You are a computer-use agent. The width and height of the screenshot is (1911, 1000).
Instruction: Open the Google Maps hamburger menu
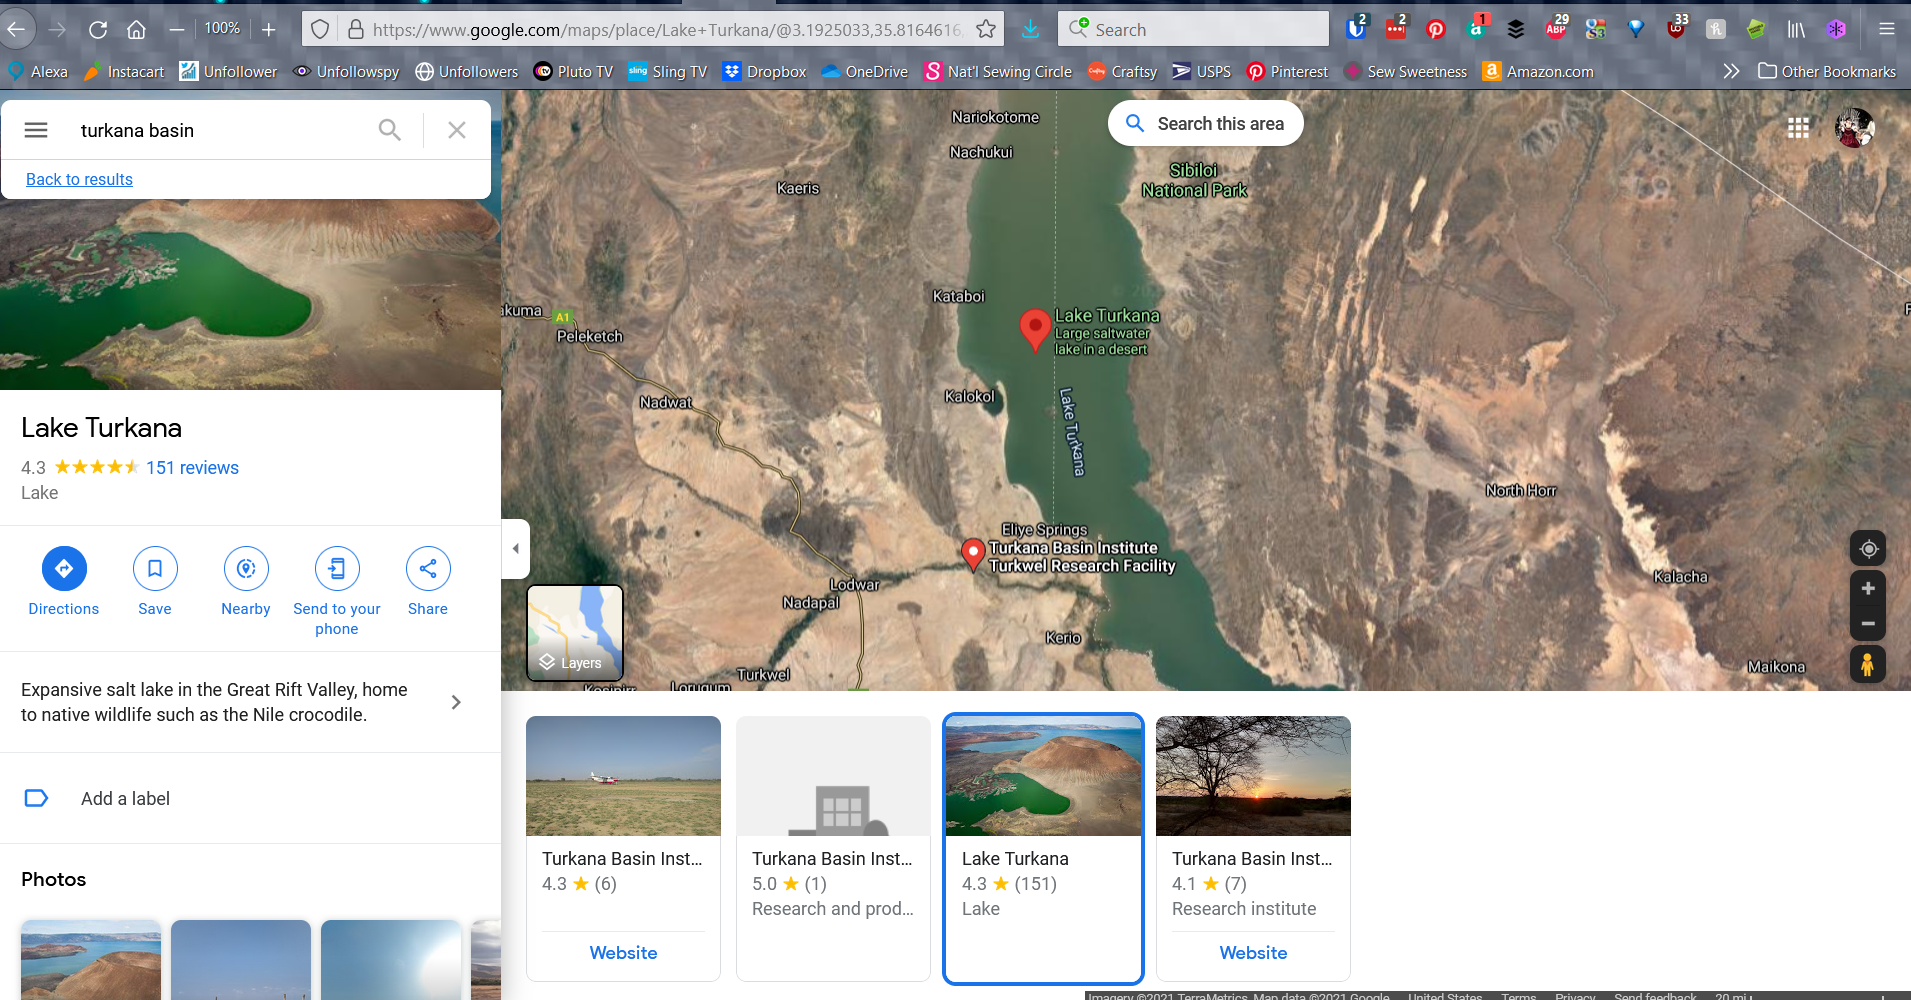coord(36,130)
